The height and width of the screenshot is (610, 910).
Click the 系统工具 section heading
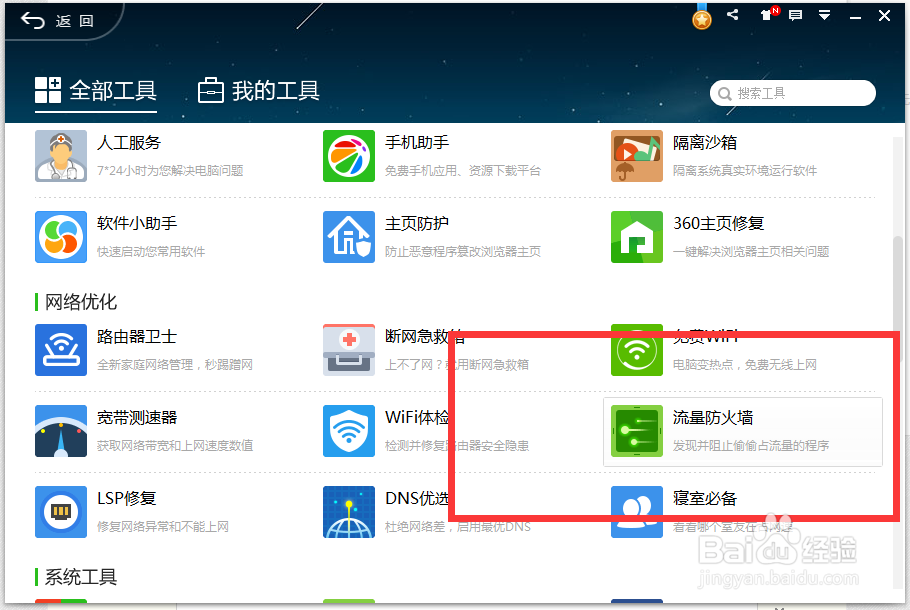(81, 577)
